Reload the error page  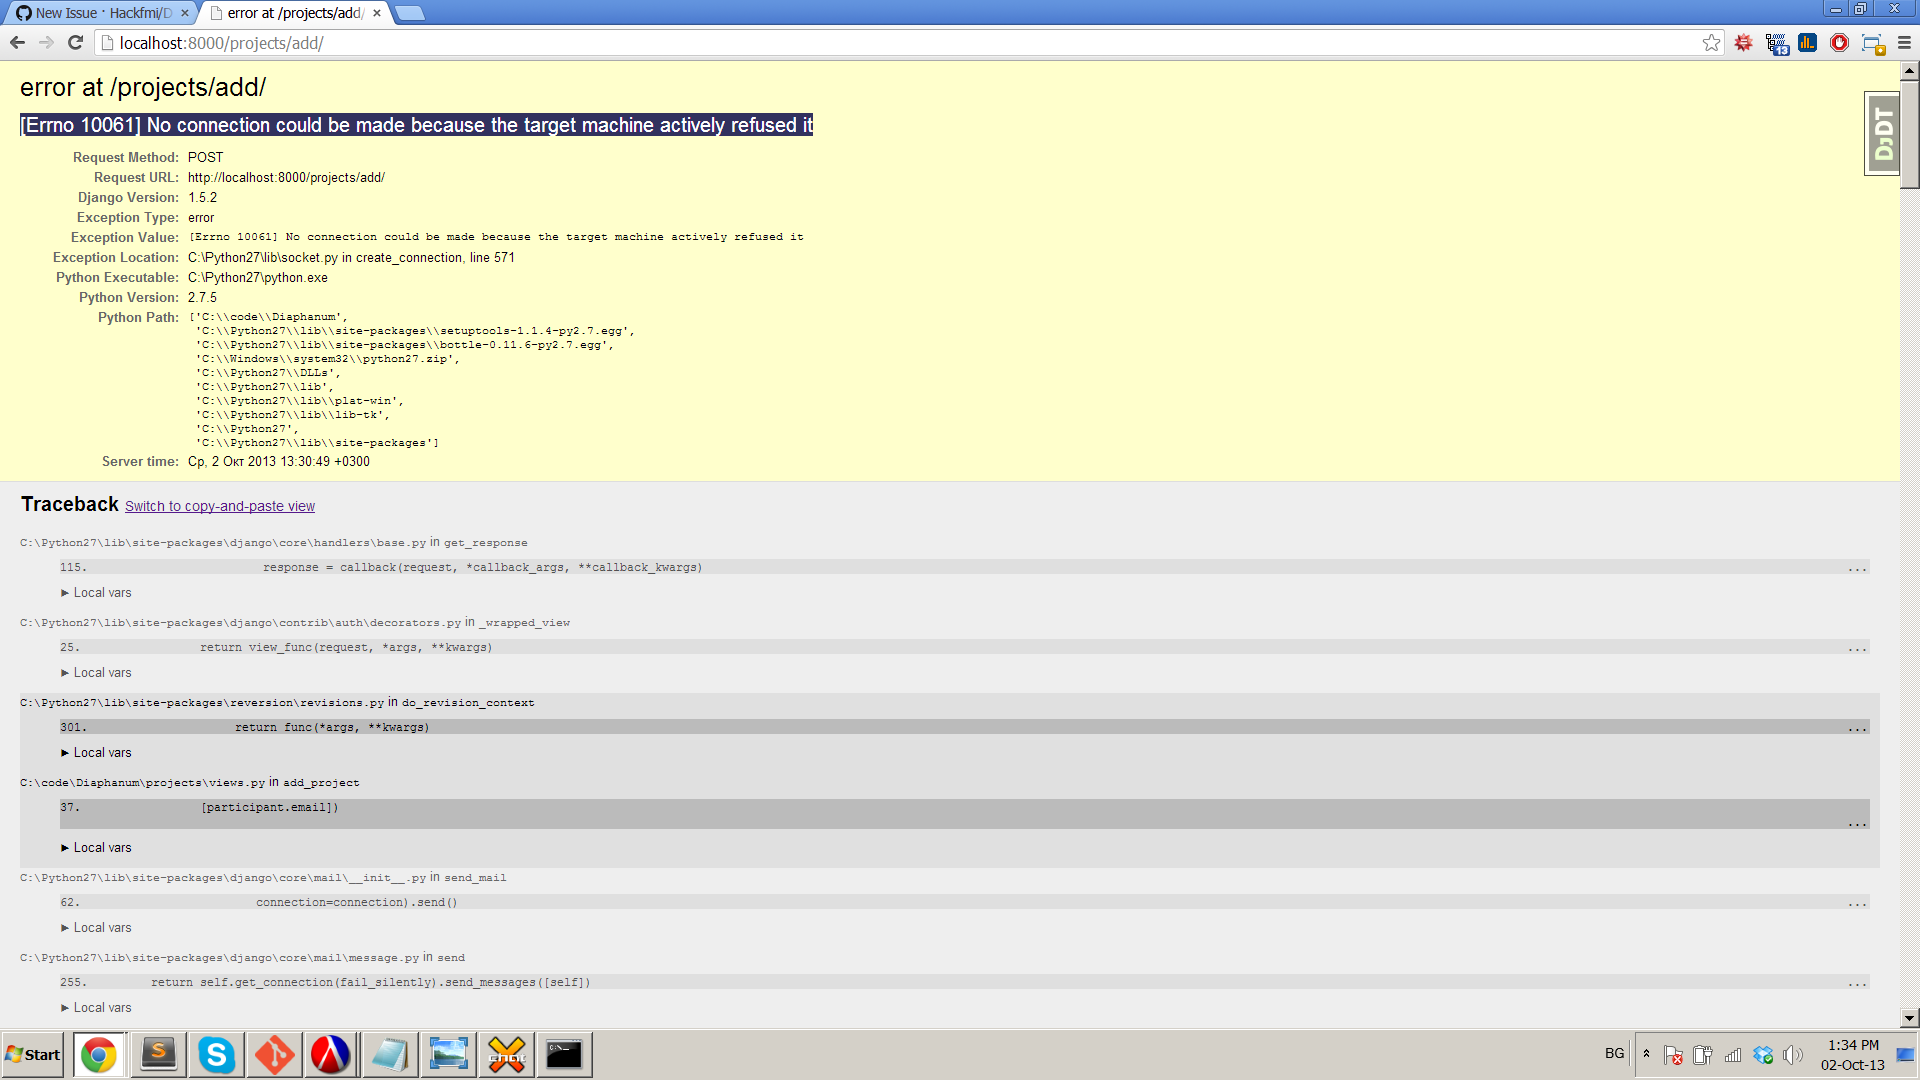point(75,43)
